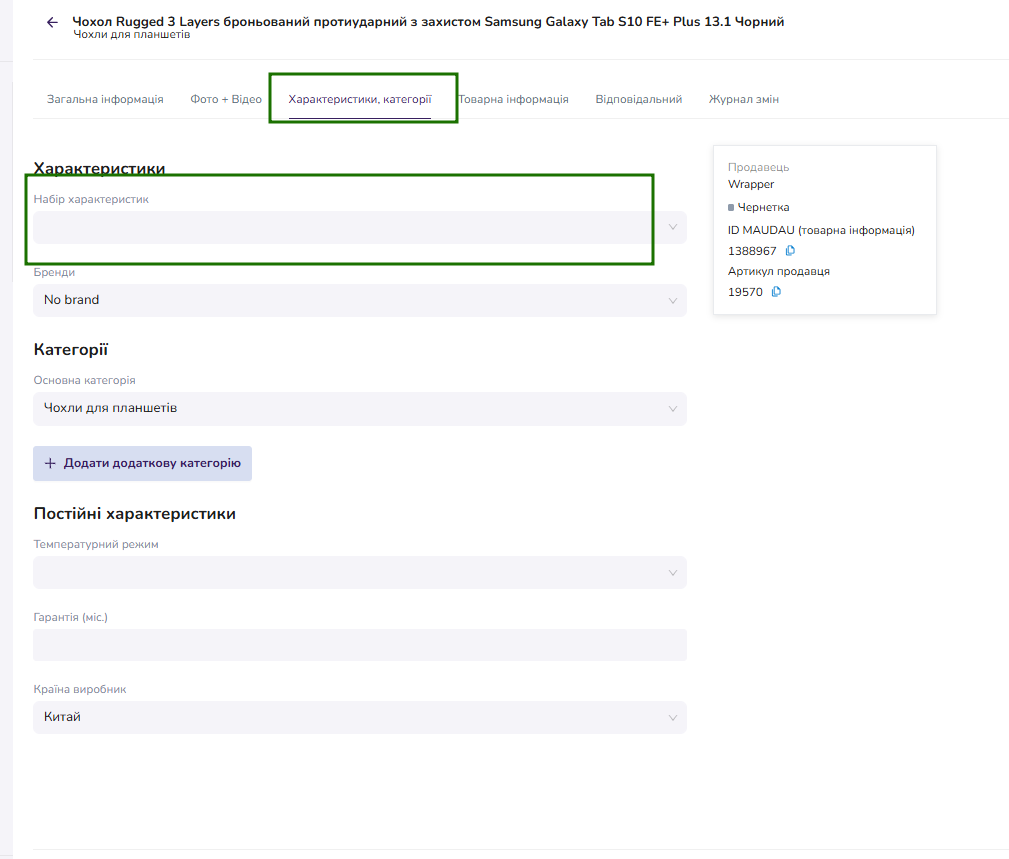1009x859 pixels.
Task: Click the product title Чохол Rugged 3 Layers
Action: pyautogui.click(x=428, y=22)
